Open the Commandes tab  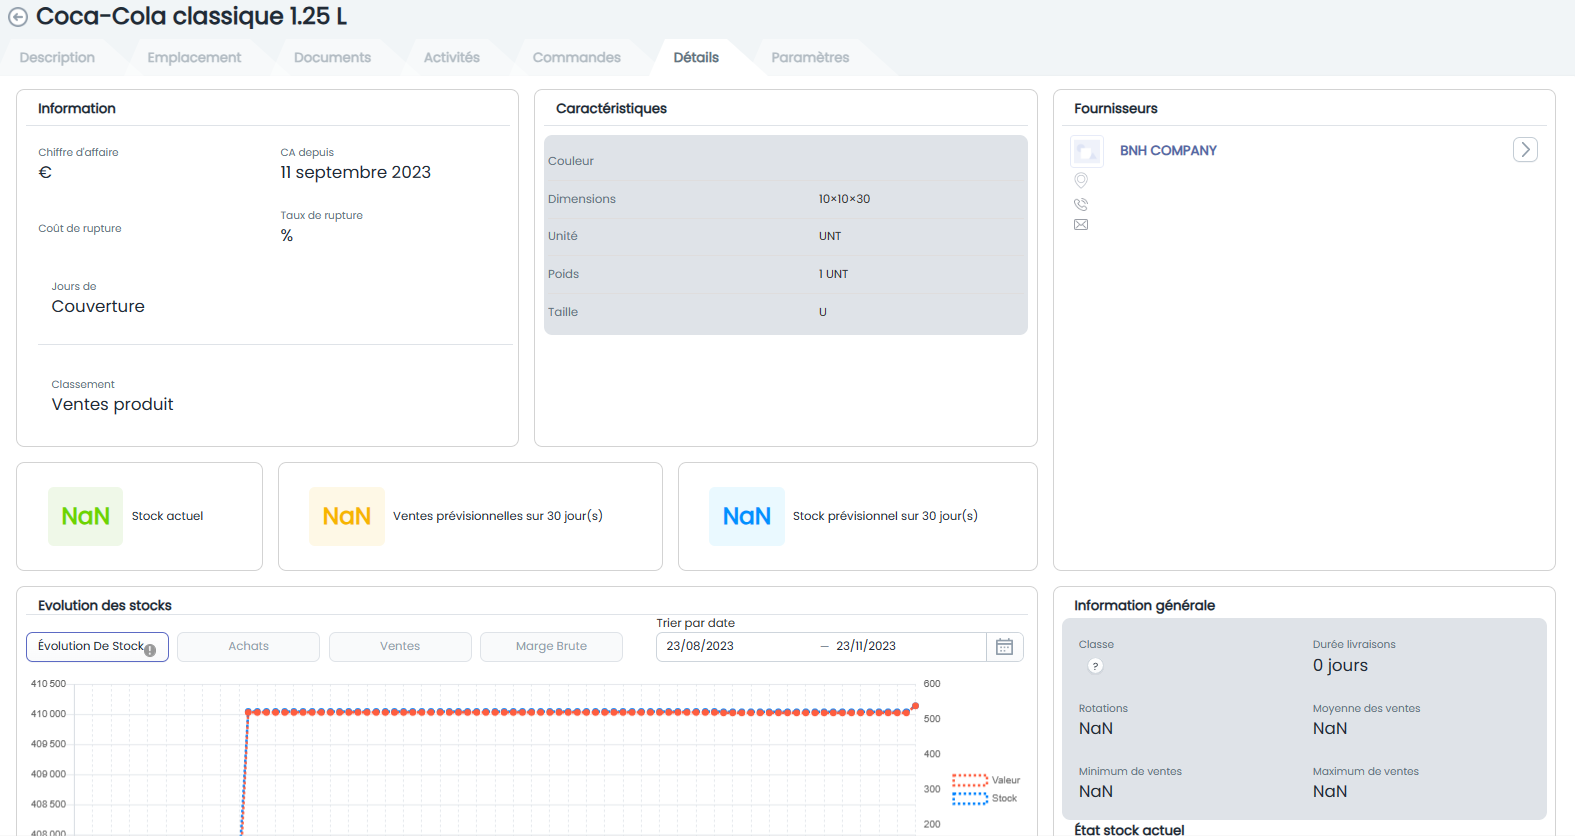tap(576, 58)
